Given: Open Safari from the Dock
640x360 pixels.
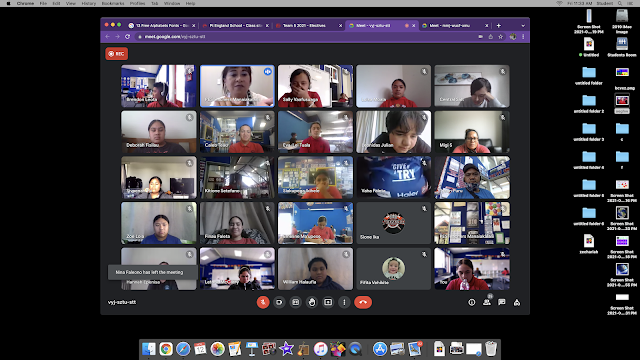Looking at the screenshot, I should tap(183, 349).
